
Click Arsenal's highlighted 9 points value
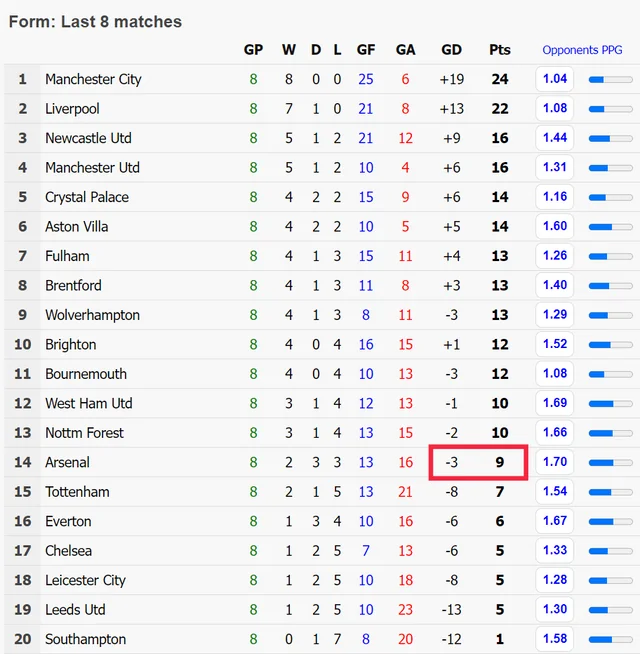tap(500, 462)
